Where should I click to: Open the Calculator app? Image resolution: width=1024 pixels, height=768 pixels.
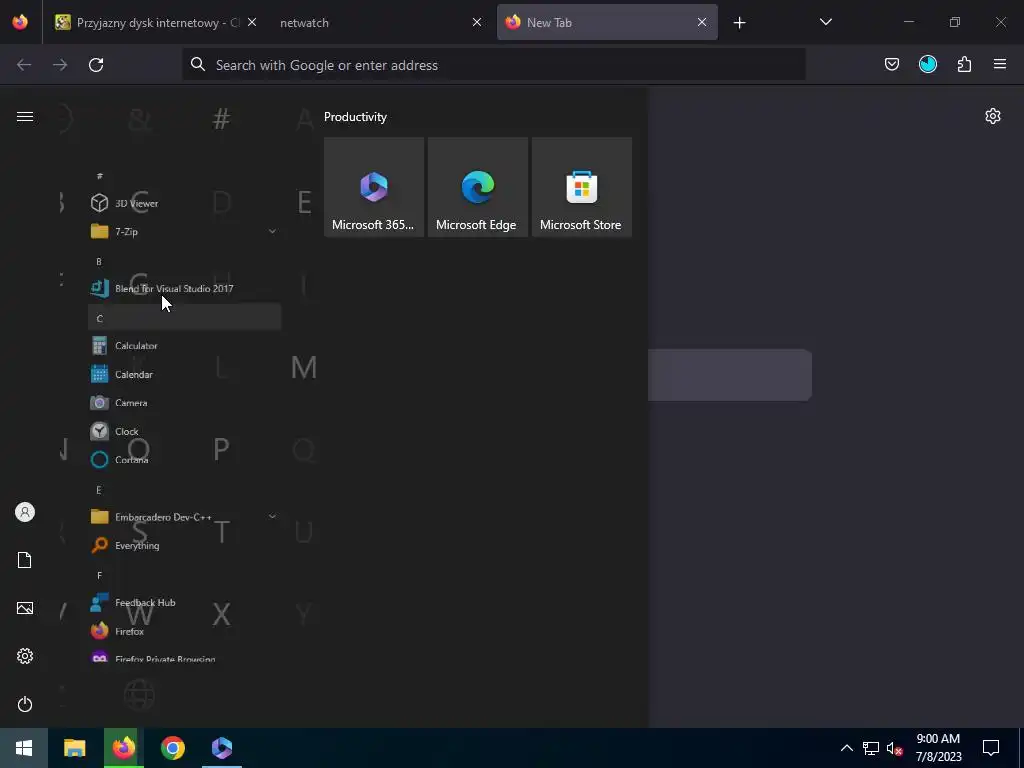pos(184,345)
